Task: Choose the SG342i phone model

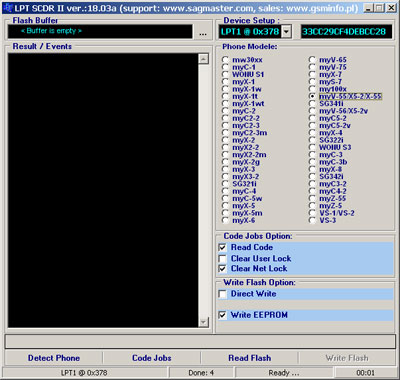Action: tap(312, 177)
